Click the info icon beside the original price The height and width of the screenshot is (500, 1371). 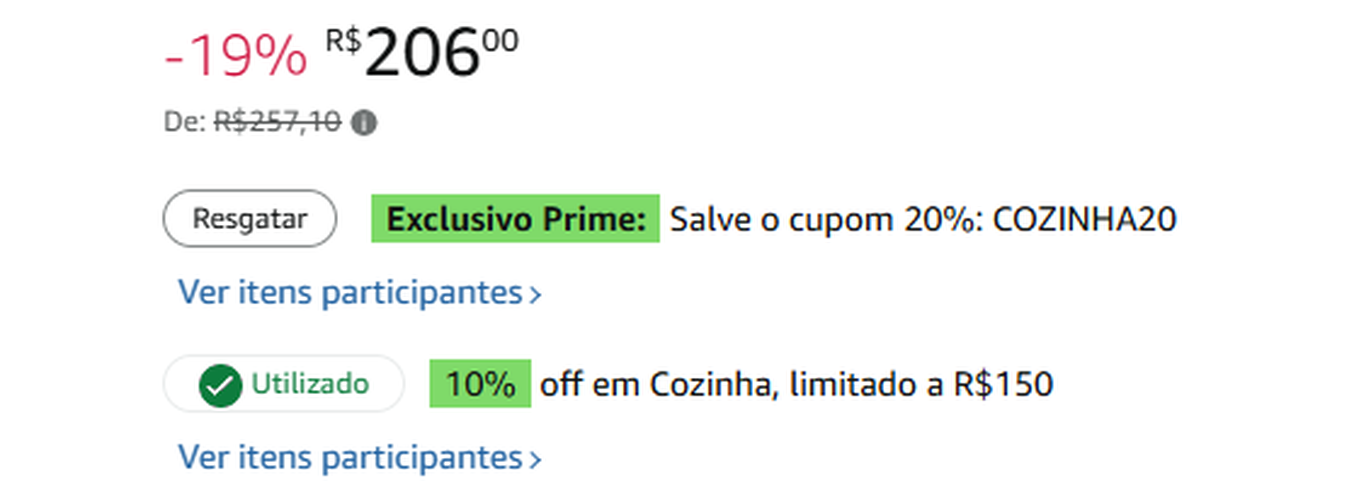point(365,123)
